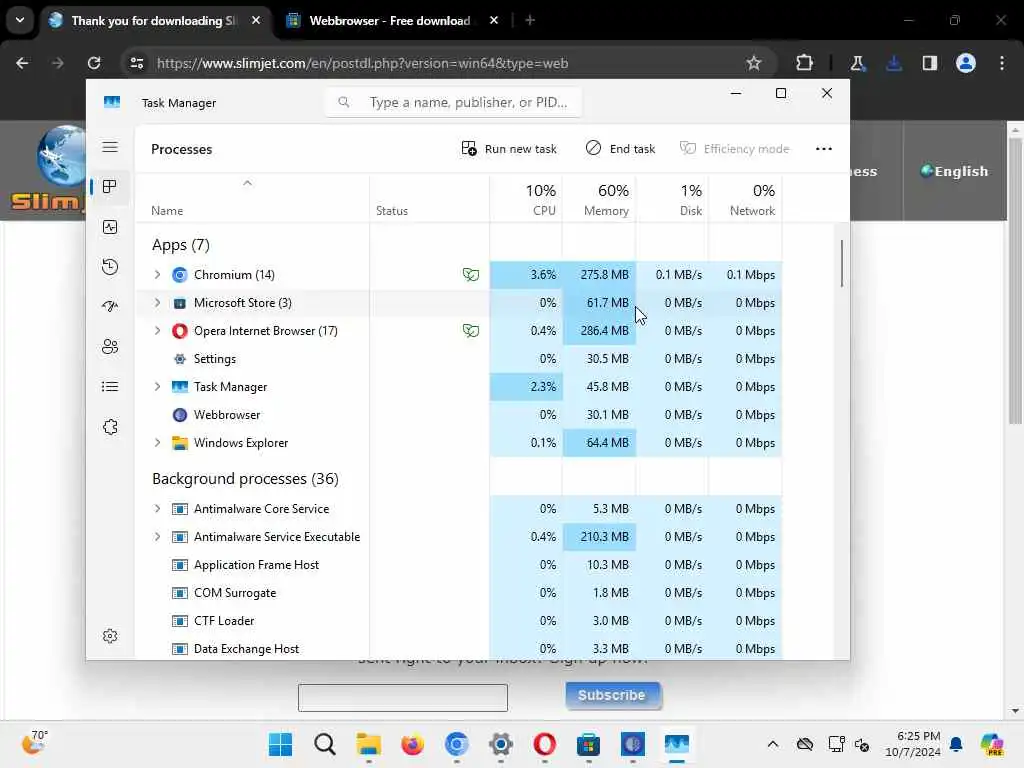Open File Explorer from taskbar
The width and height of the screenshot is (1024, 768).
coord(368,744)
